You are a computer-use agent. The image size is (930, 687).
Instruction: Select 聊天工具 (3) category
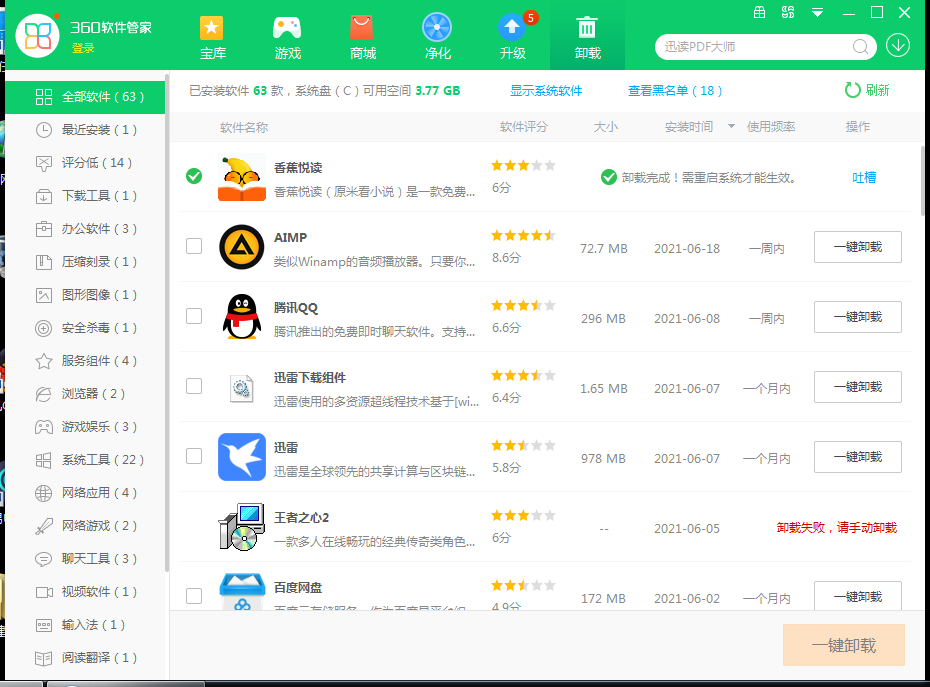point(85,559)
